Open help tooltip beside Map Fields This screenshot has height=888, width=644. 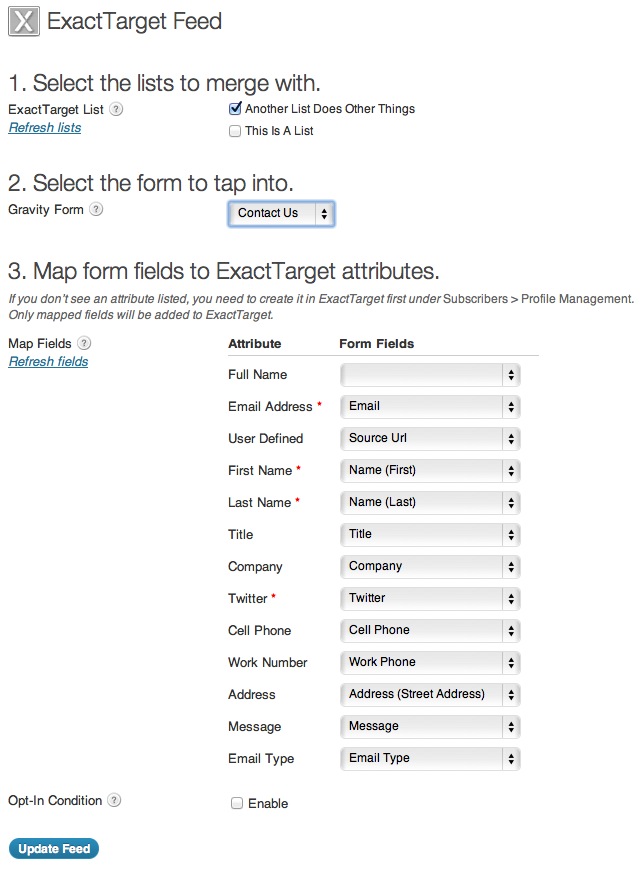click(x=84, y=343)
